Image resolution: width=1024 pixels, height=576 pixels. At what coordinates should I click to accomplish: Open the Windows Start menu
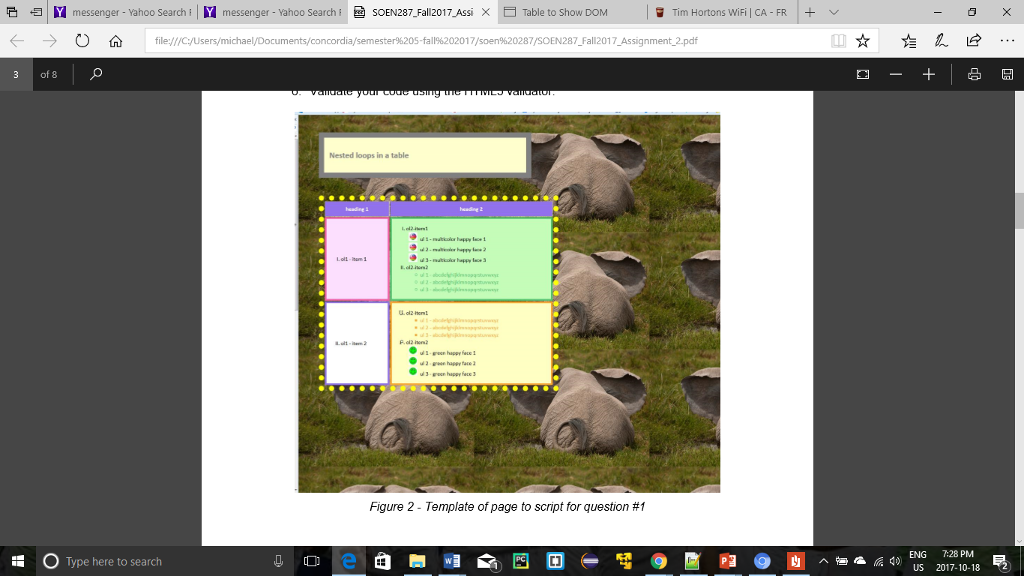pyautogui.click(x=18, y=561)
